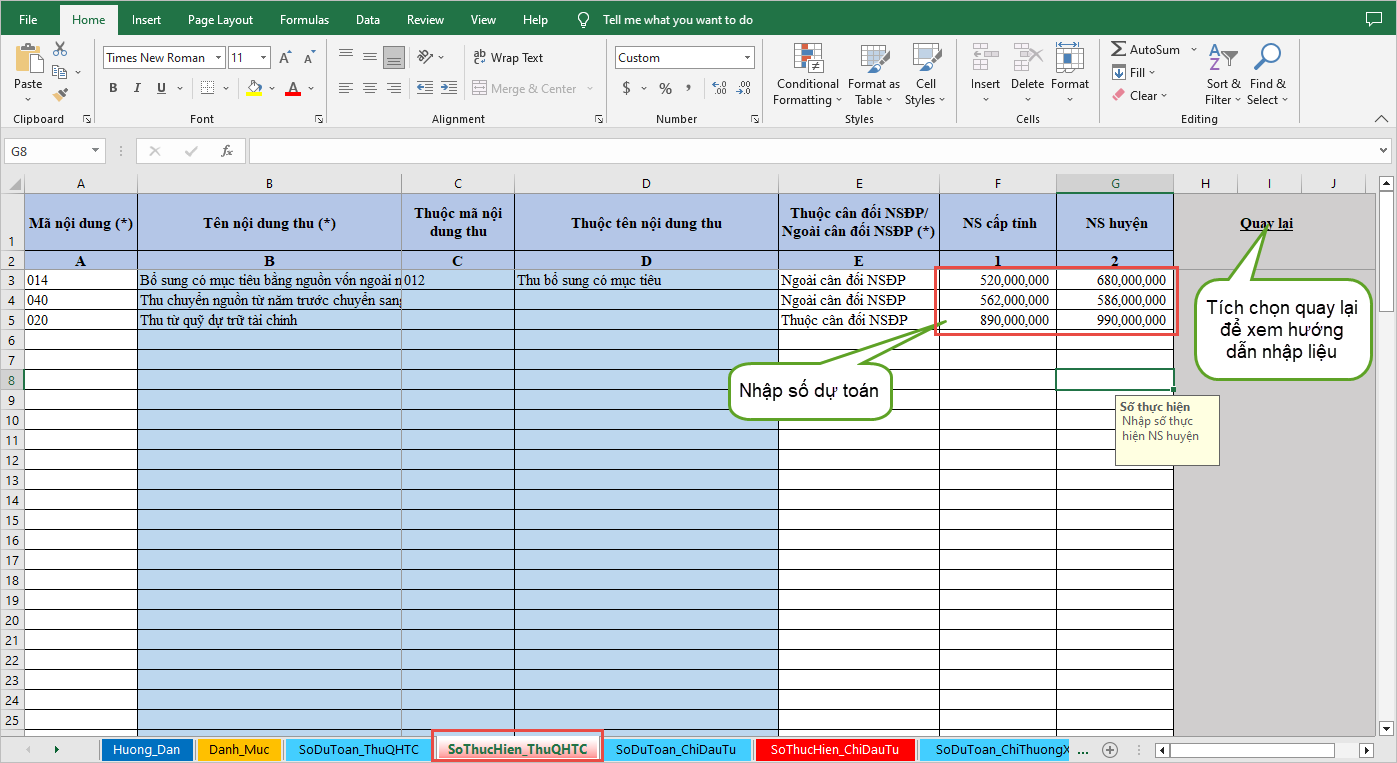Viewport: 1397px width, 763px height.
Task: Click the Cut scissors icon
Action: point(60,49)
